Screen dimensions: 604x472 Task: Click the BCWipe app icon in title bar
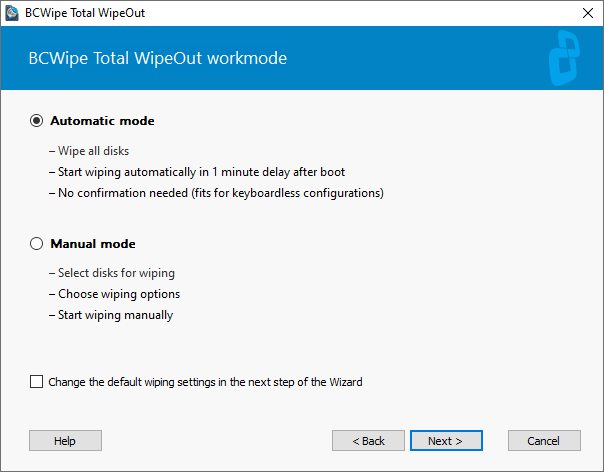(12, 13)
